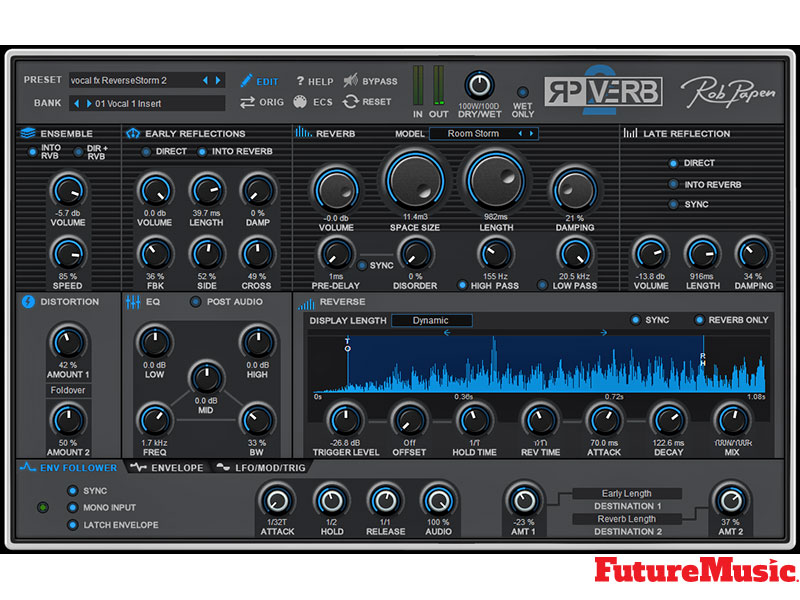The height and width of the screenshot is (600, 800).
Task: Select Ensemble DIR + RVB option
Action: click(x=78, y=152)
